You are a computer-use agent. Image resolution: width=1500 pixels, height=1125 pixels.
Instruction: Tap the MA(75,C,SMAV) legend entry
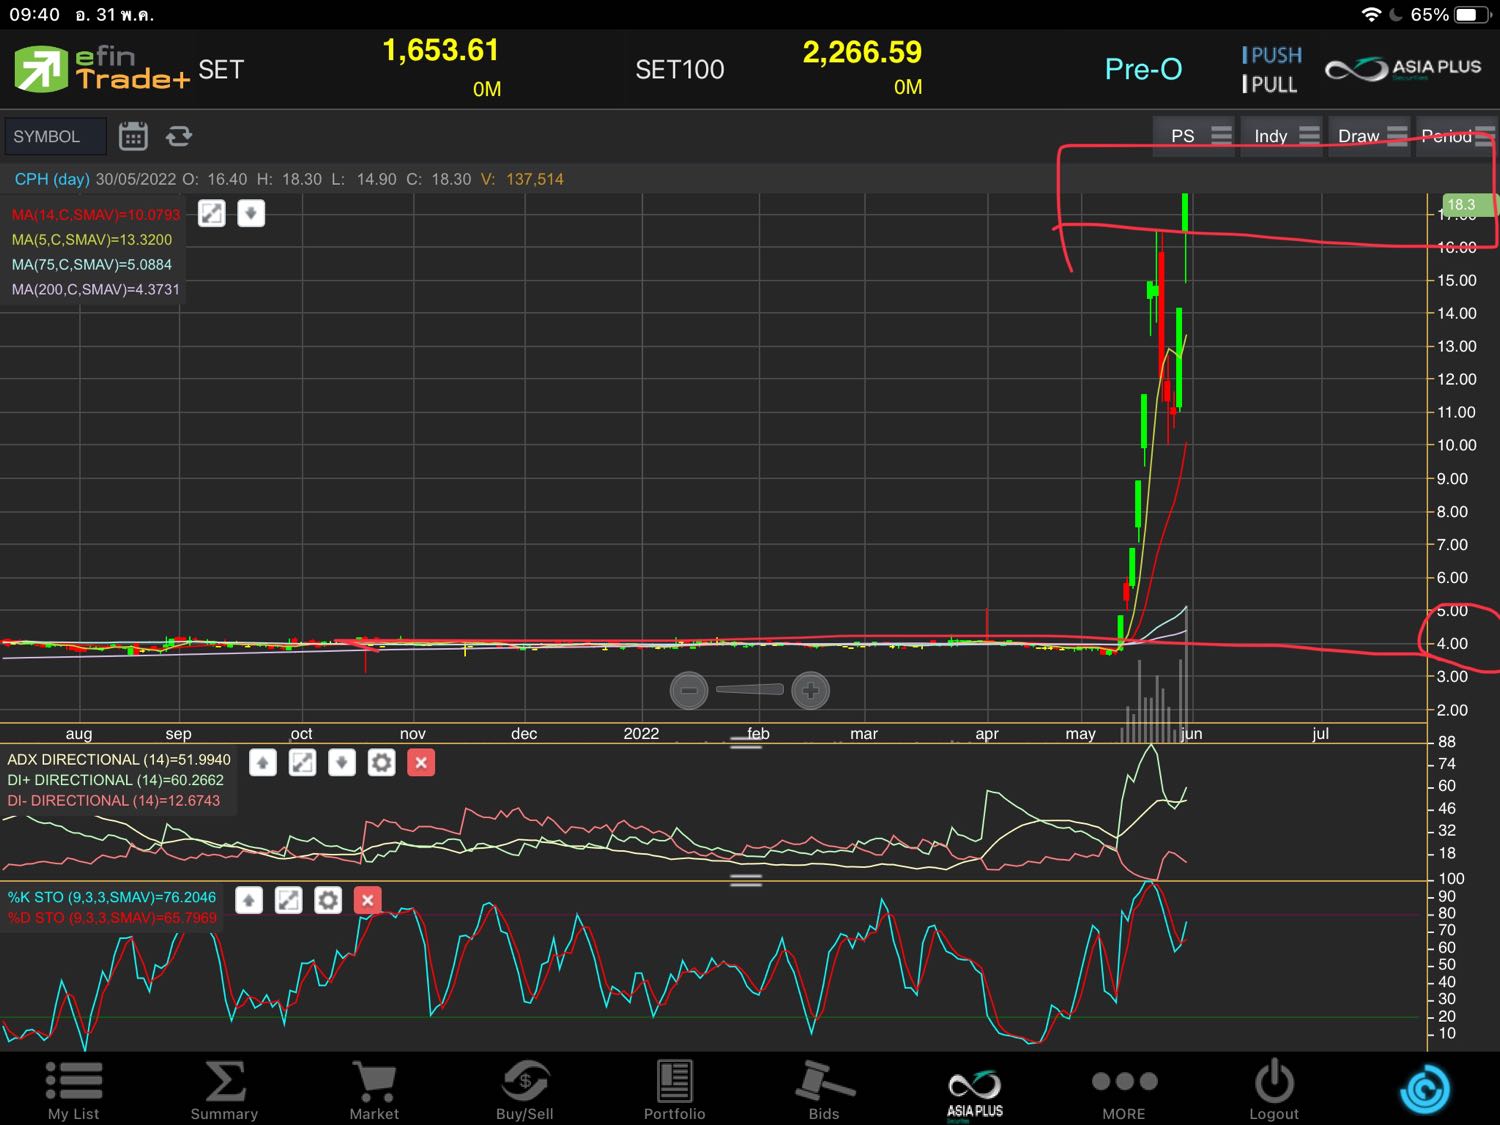coord(92,265)
